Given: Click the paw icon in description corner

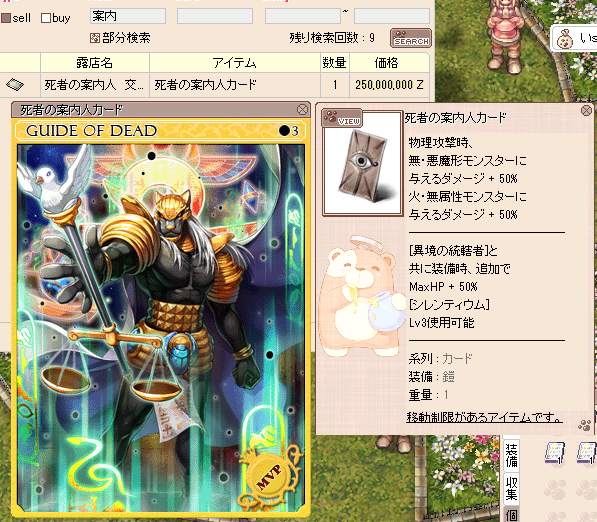Looking at the screenshot, I should pos(585,425).
